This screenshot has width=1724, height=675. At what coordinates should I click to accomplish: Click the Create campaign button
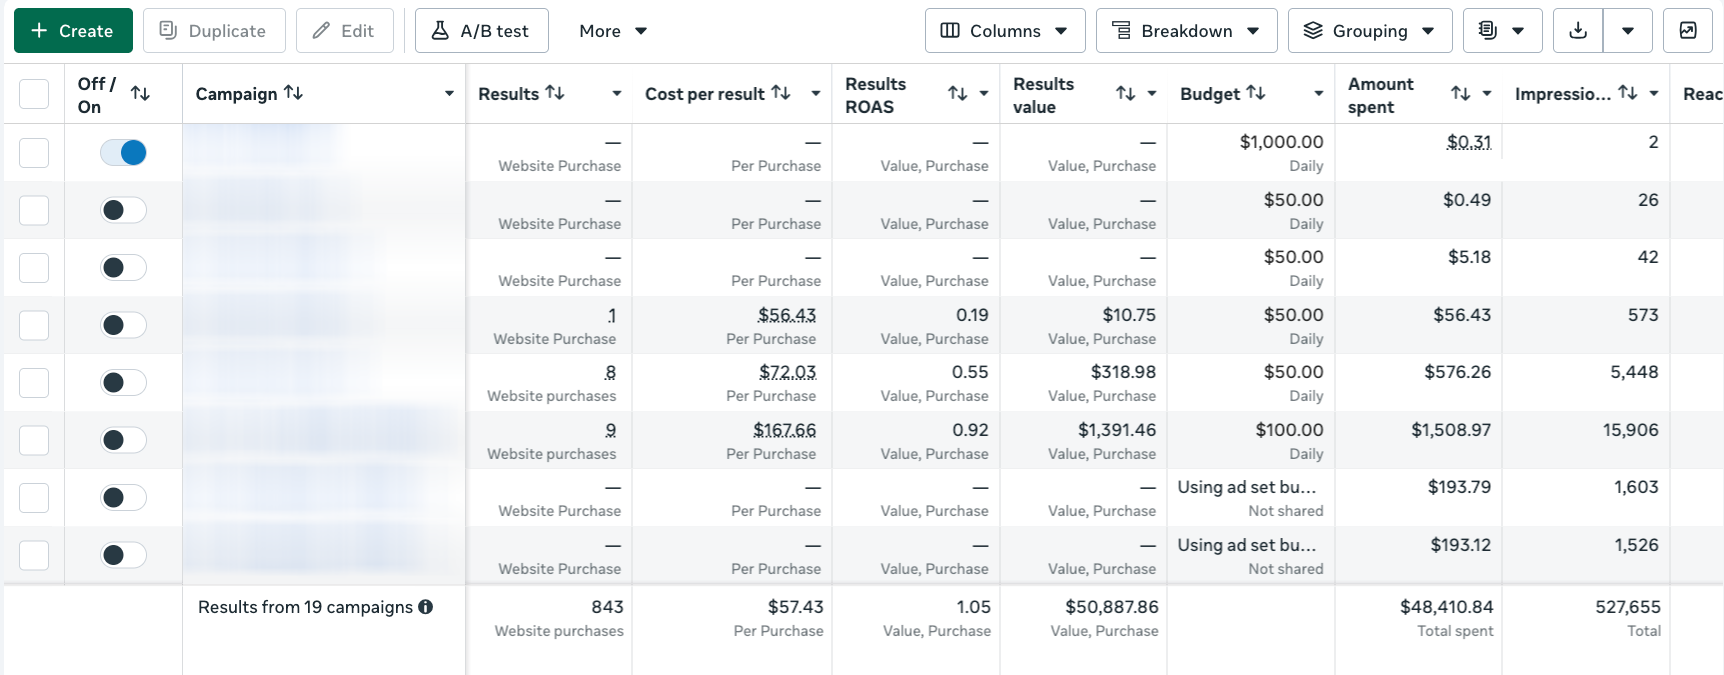[73, 31]
